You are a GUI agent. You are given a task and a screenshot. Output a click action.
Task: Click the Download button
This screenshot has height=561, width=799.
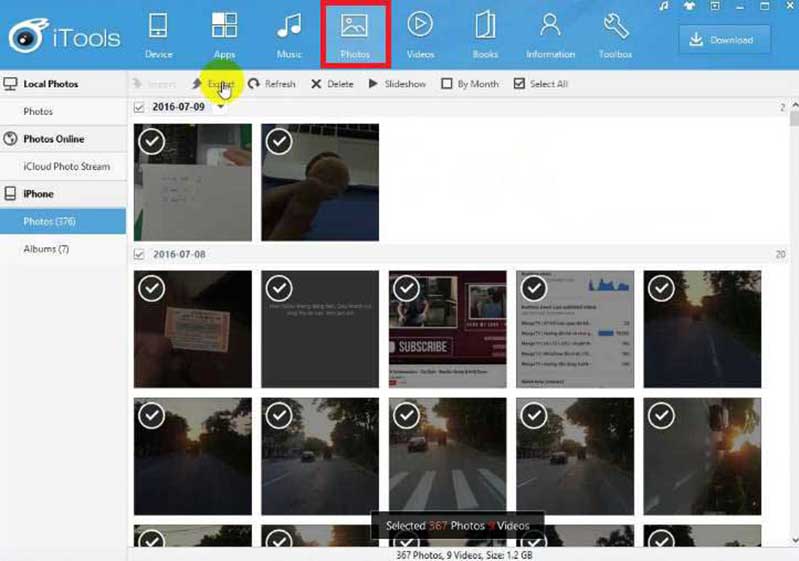(724, 40)
